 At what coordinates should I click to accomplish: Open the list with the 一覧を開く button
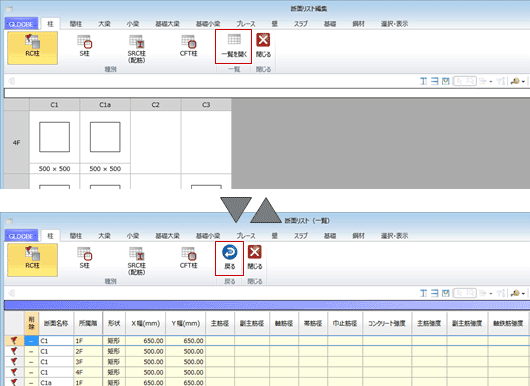234,46
